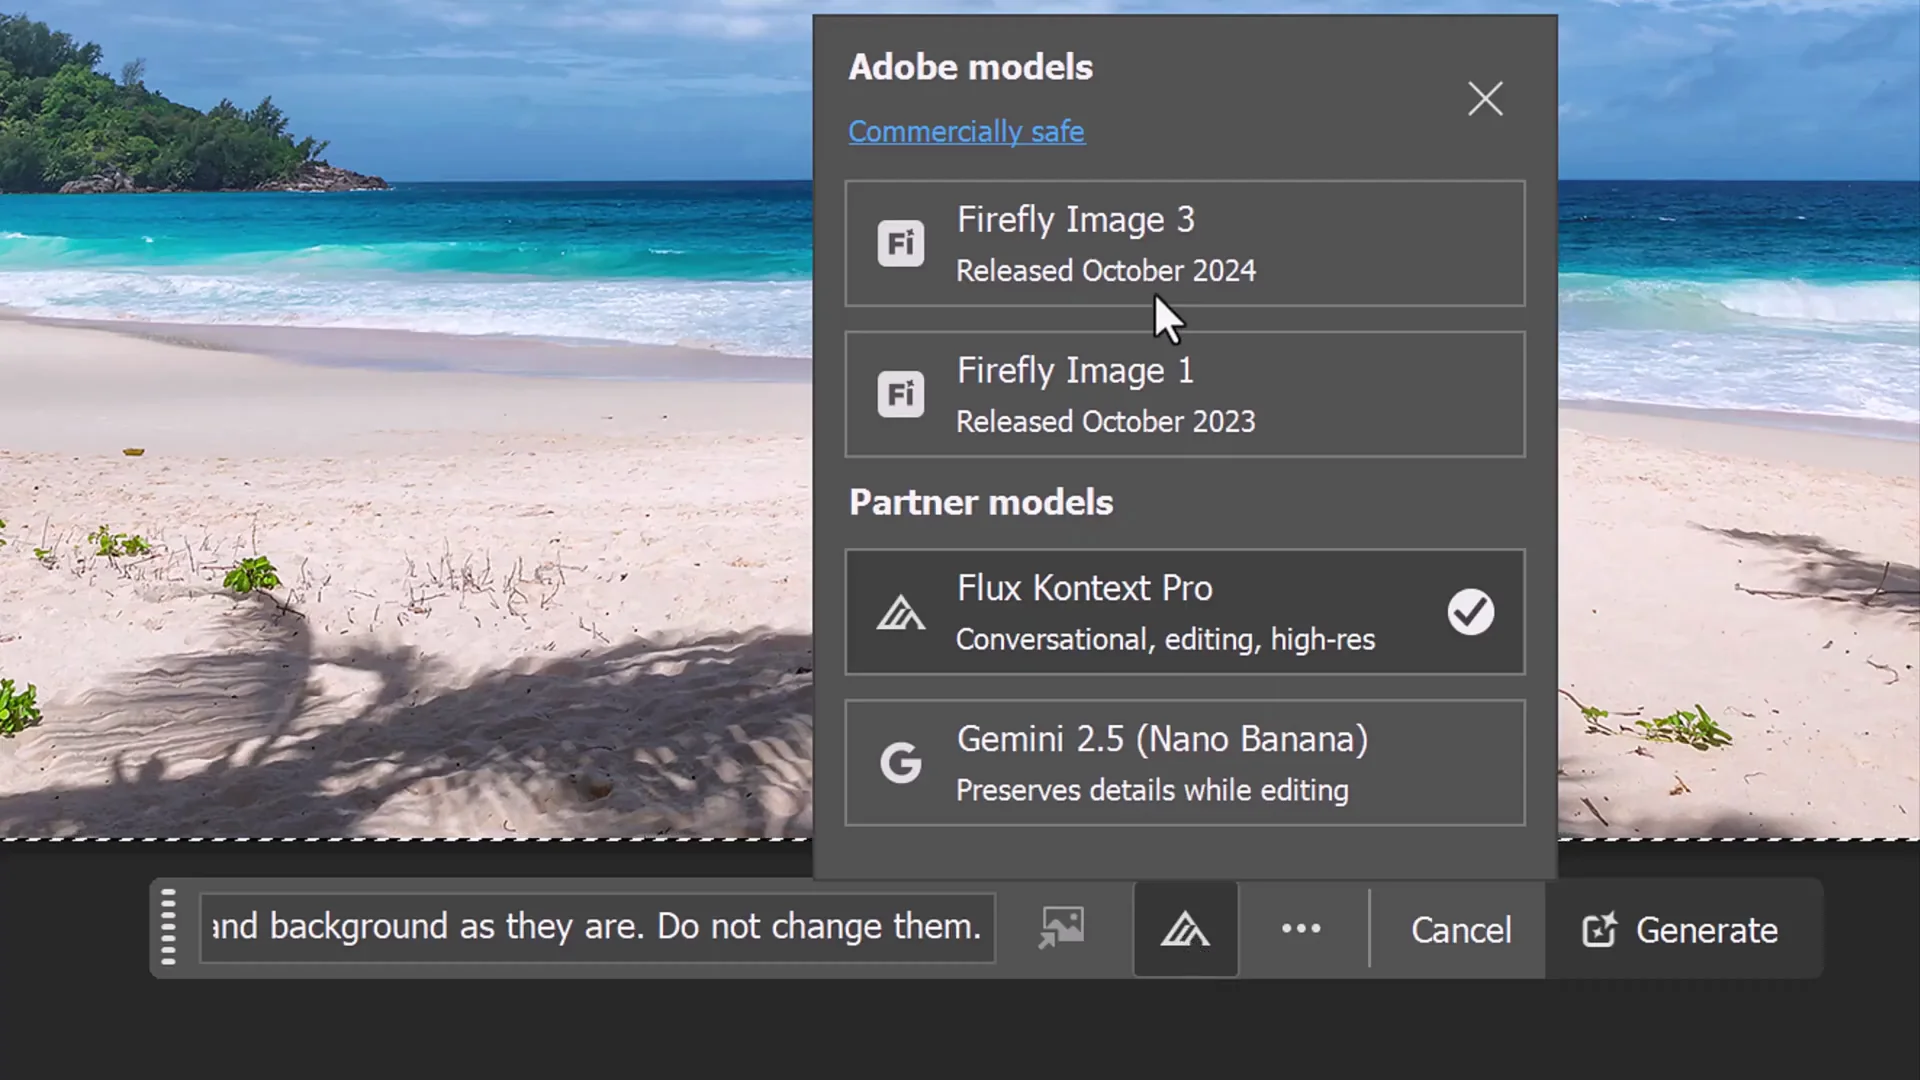Click the Firefly Image 3 icon

(x=901, y=243)
